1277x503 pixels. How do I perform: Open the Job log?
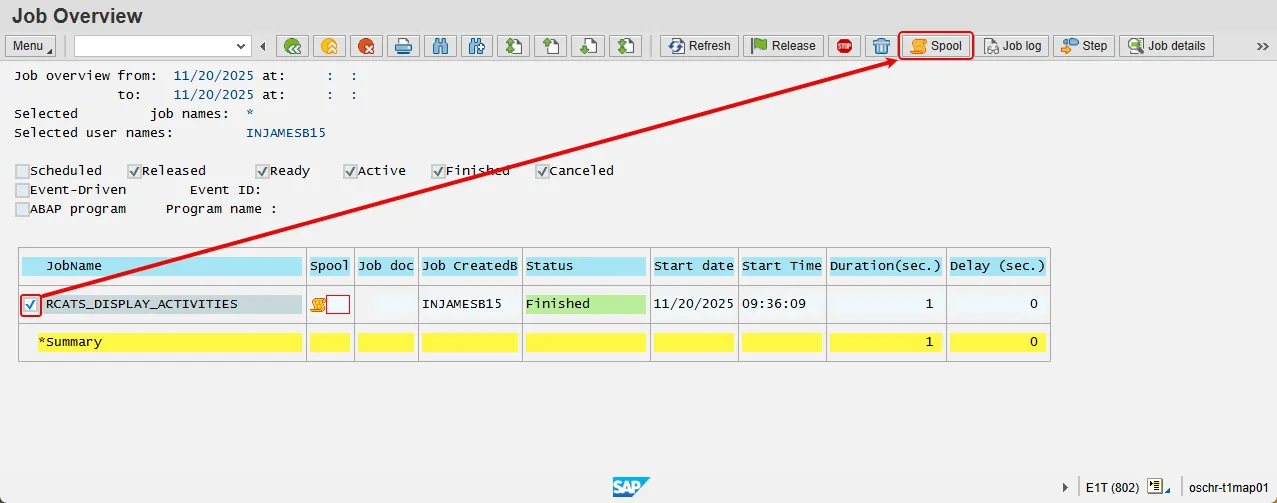(1012, 46)
